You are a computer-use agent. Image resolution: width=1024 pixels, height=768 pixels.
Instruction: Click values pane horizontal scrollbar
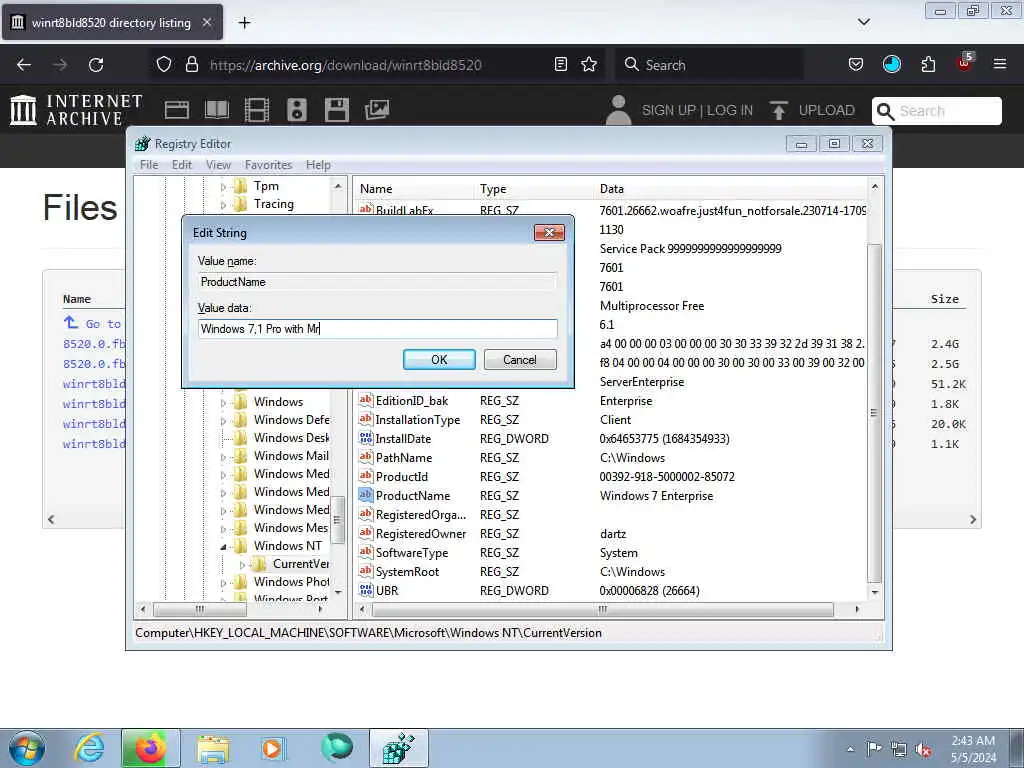point(603,609)
